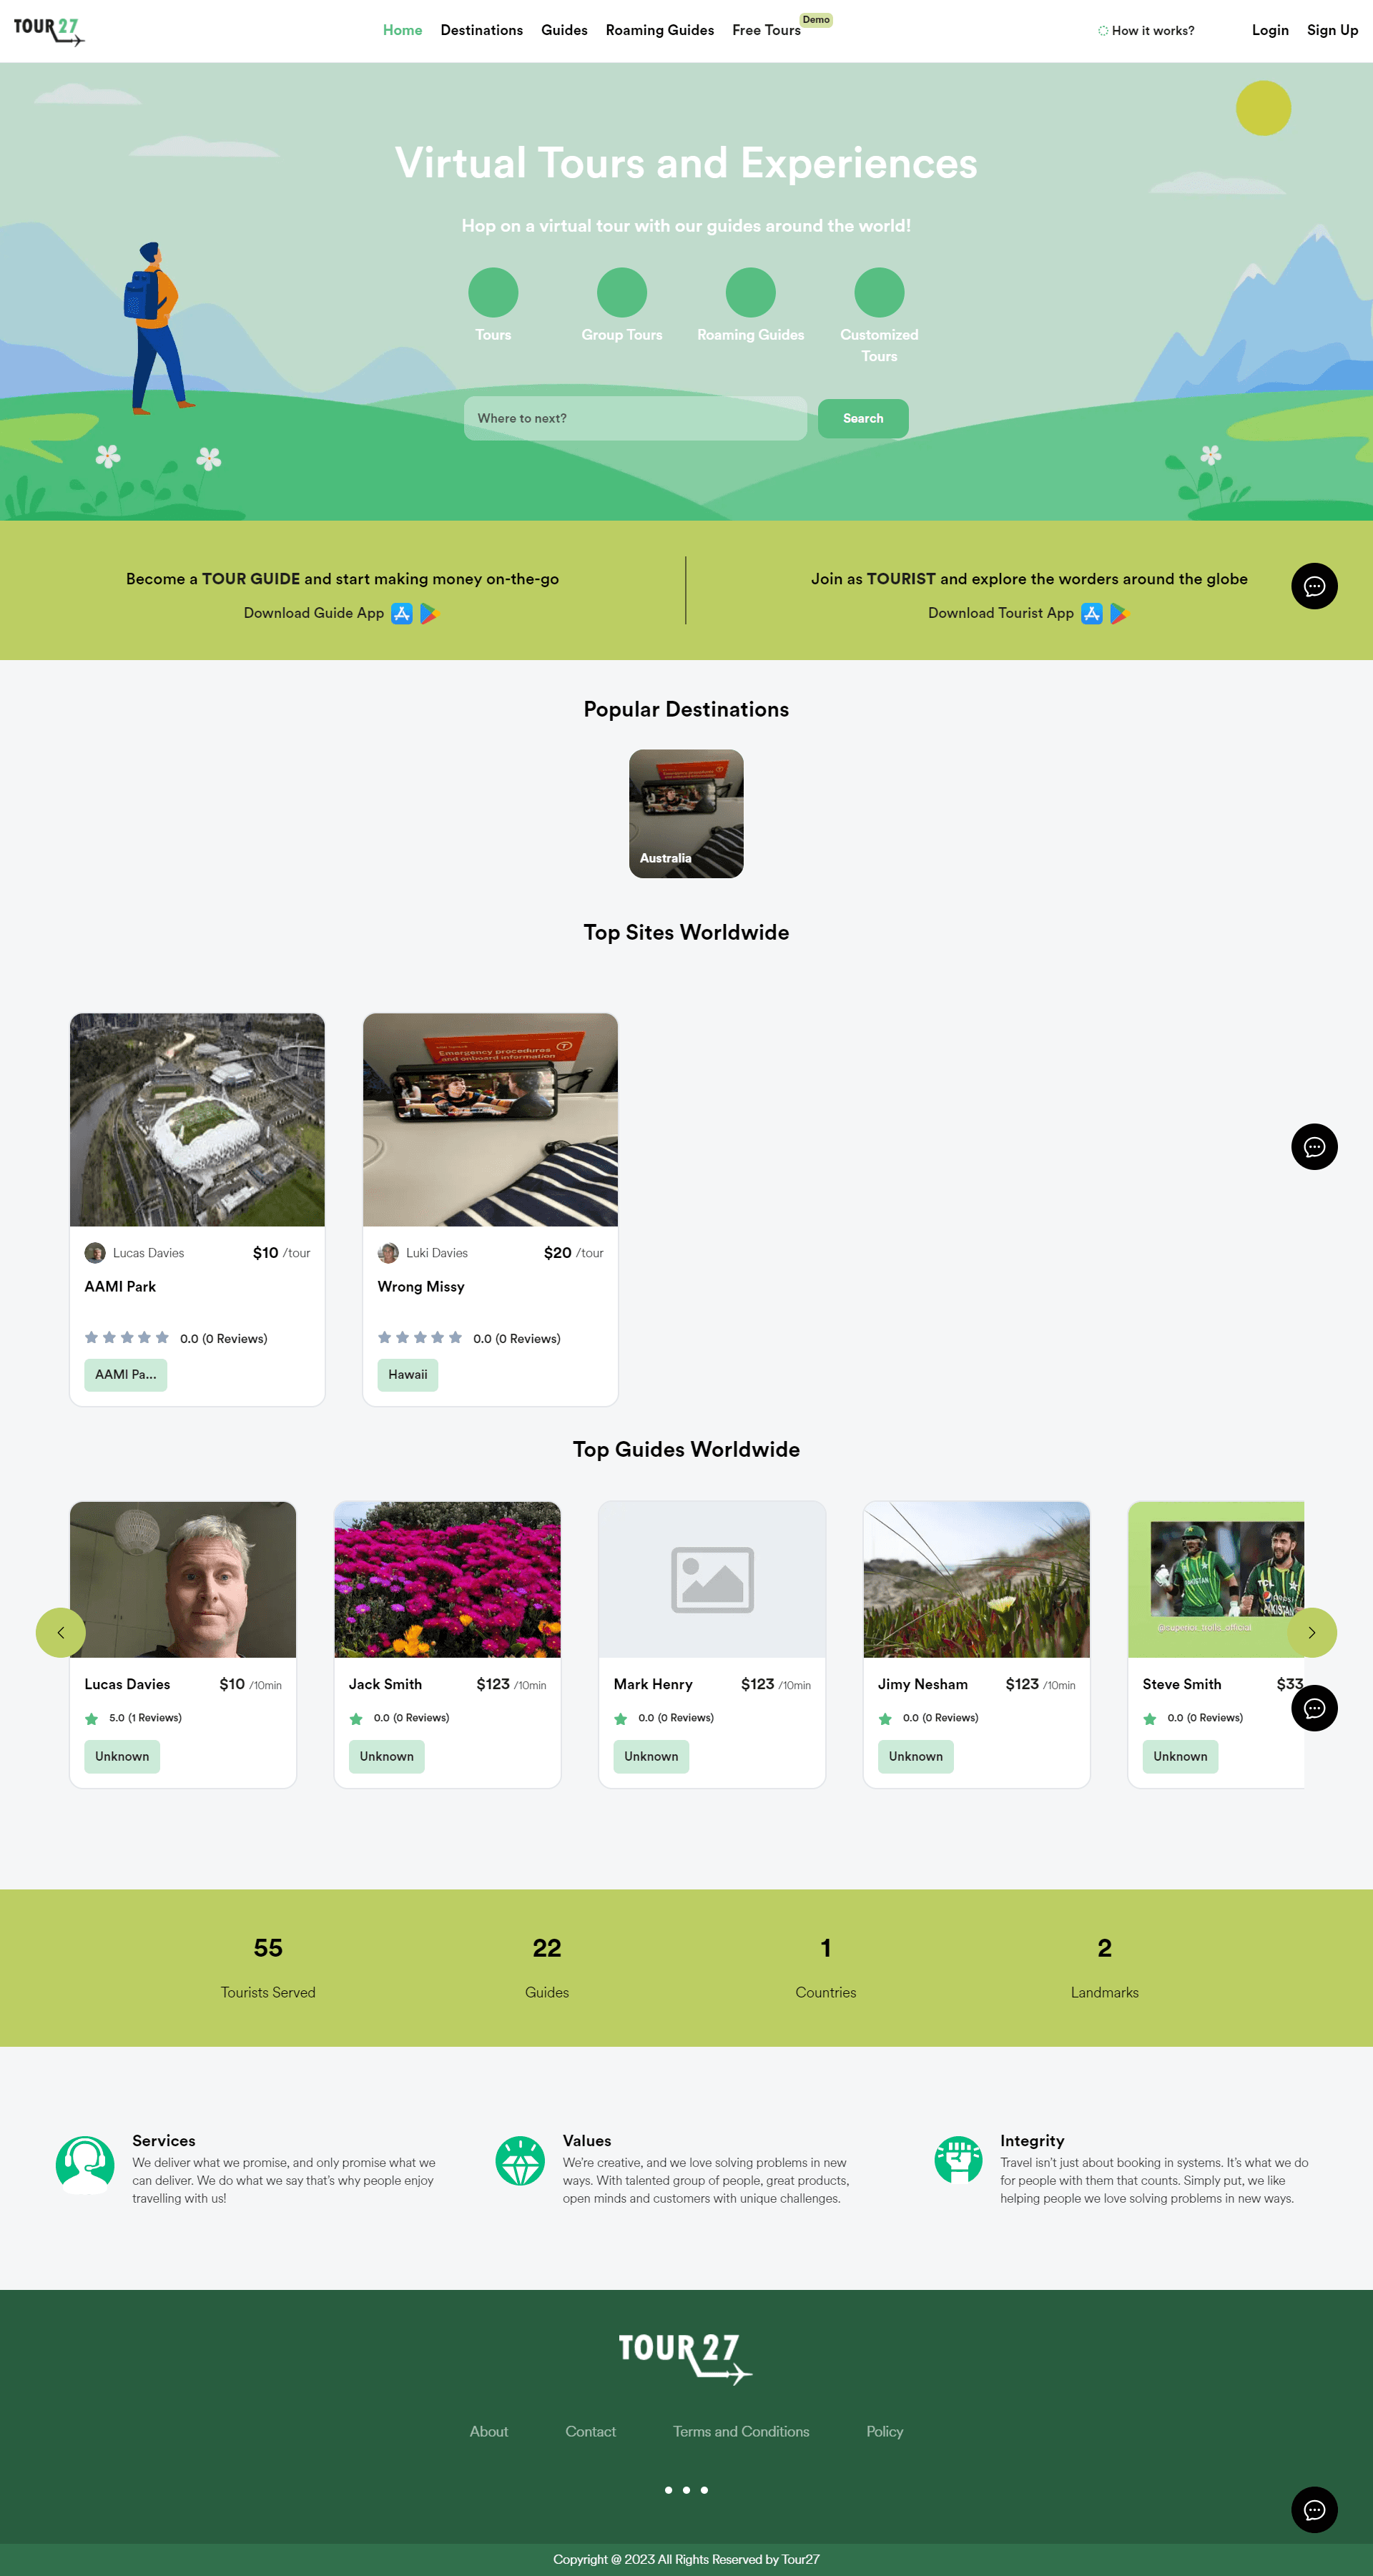Open Mark Henry placeholder image
This screenshot has height=2576, width=1373.
[x=712, y=1579]
